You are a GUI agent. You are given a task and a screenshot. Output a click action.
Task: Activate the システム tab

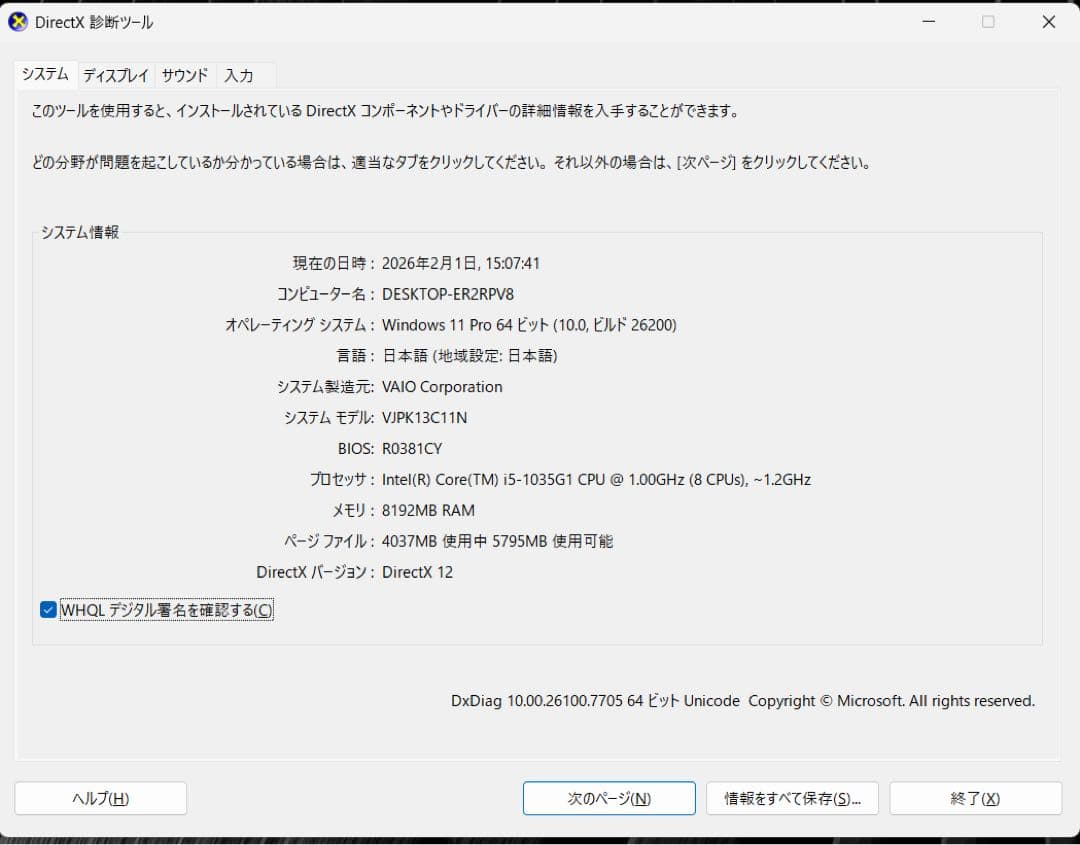[x=44, y=75]
